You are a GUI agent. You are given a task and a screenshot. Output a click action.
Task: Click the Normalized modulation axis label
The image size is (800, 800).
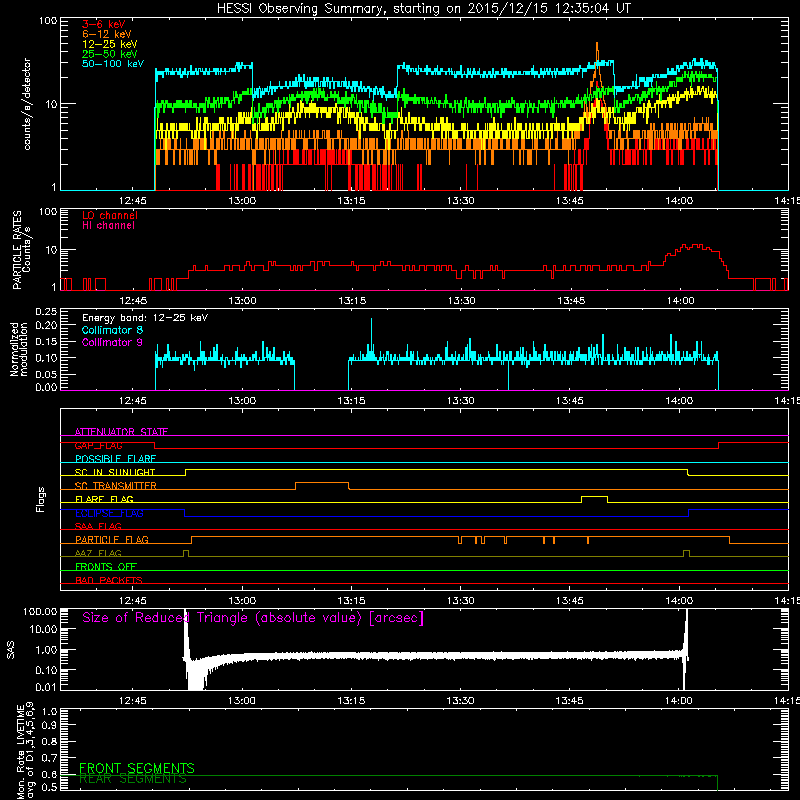tap(18, 349)
